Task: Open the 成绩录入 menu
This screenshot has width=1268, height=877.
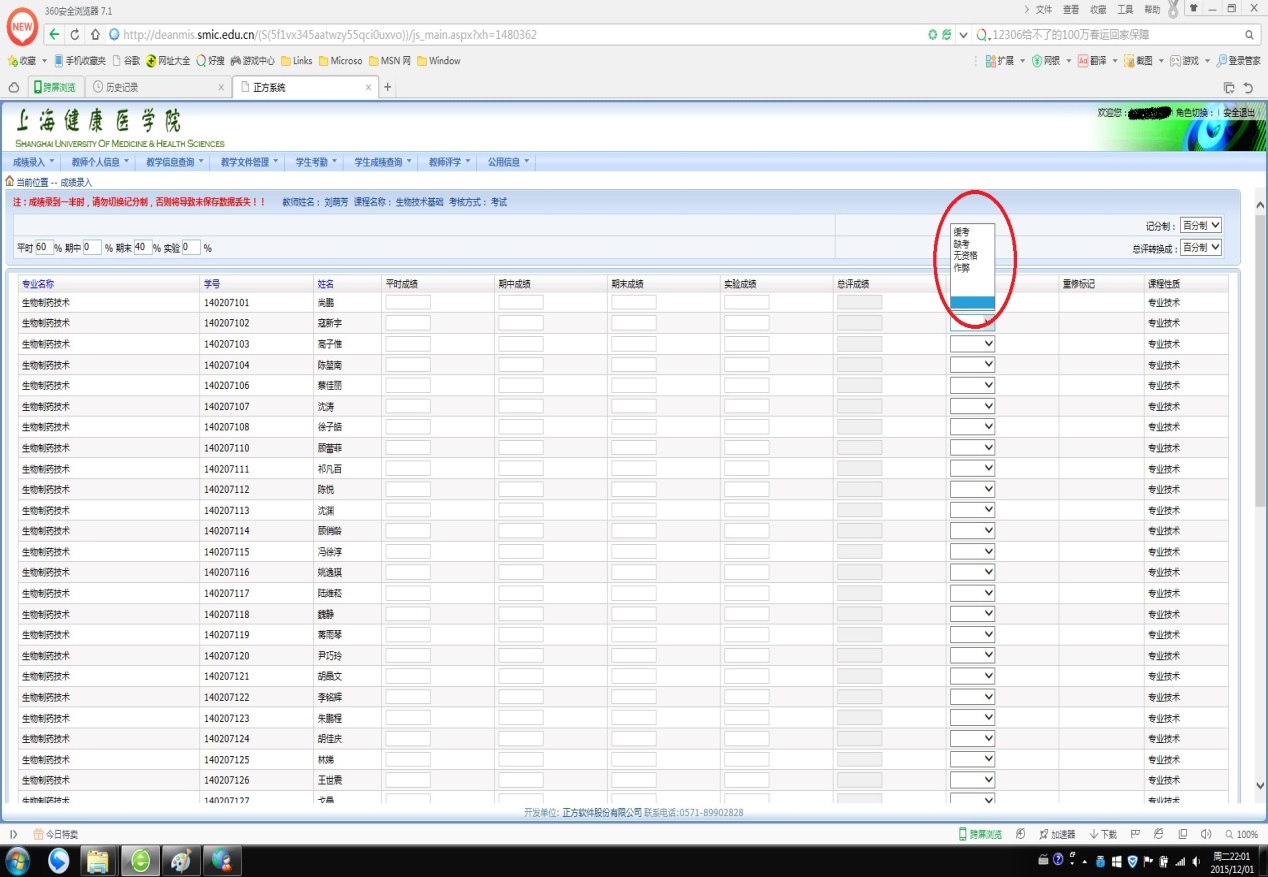Action: (x=34, y=161)
